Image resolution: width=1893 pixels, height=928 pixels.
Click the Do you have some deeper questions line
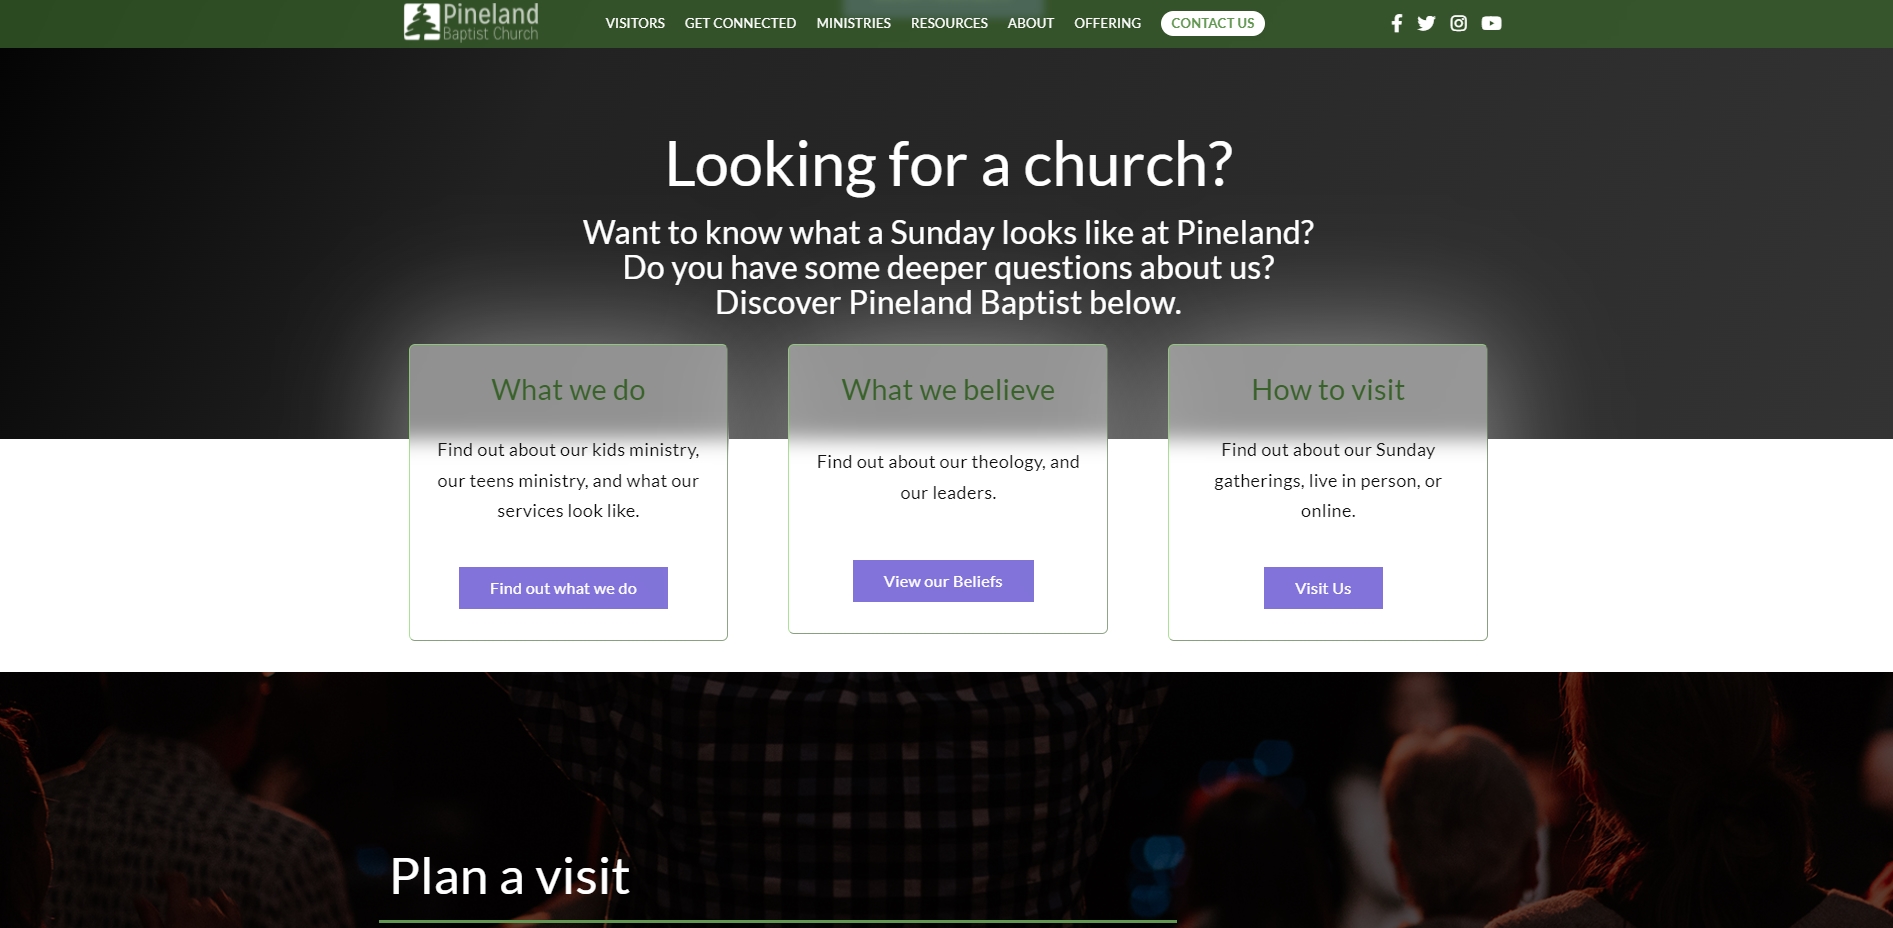[948, 268]
